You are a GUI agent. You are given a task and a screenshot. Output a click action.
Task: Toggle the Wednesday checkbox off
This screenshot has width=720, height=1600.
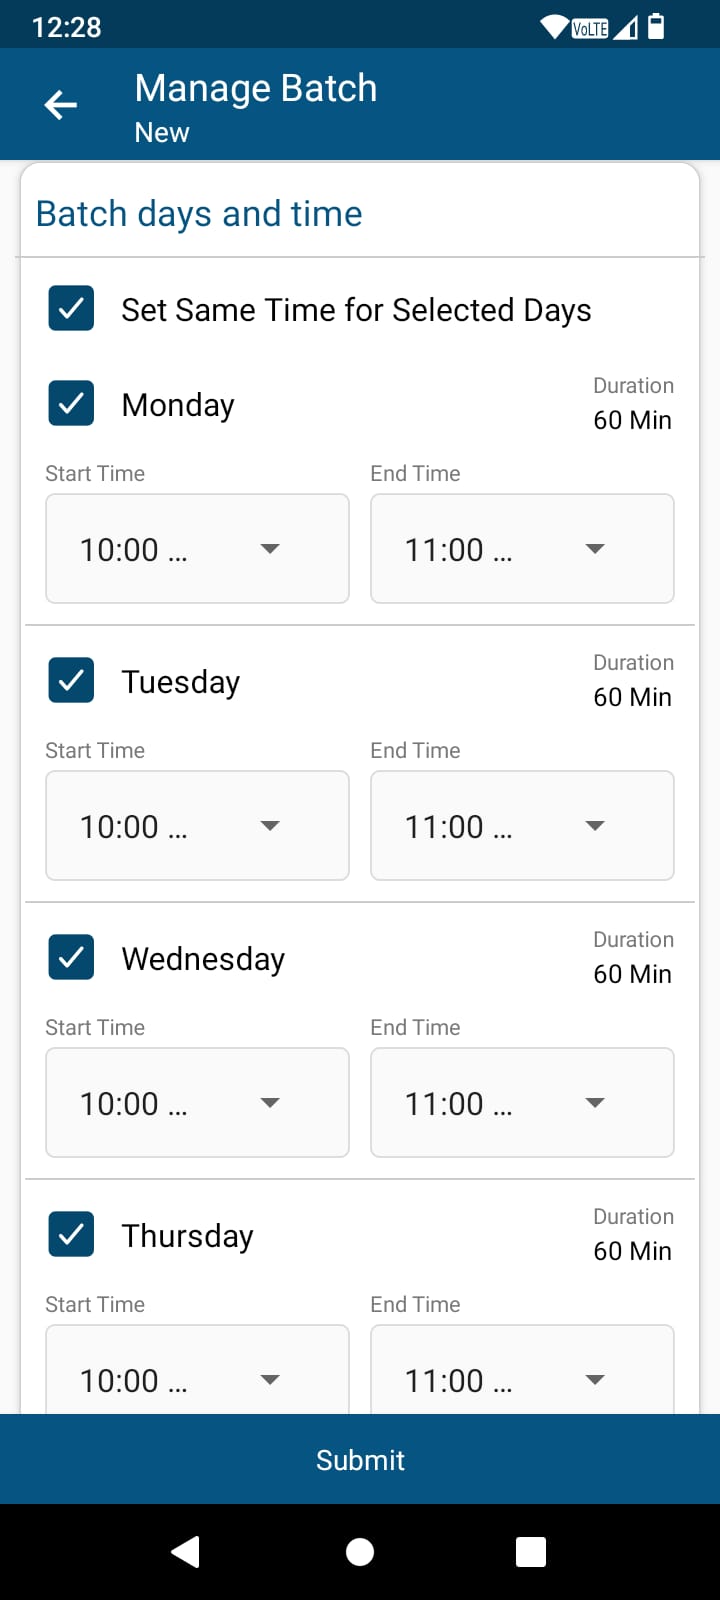pos(71,957)
